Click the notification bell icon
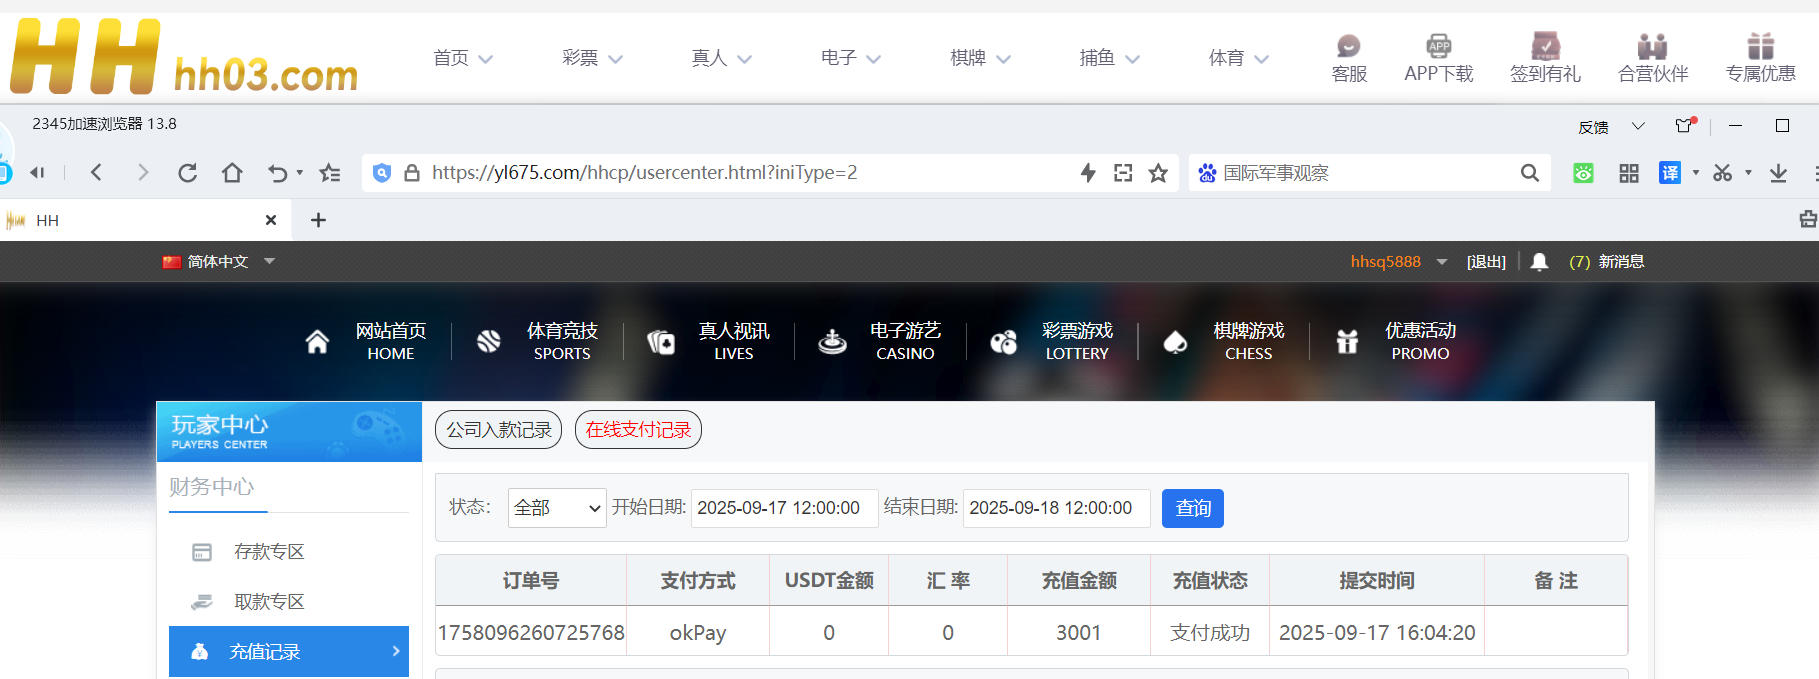This screenshot has width=1819, height=679. click(1539, 262)
